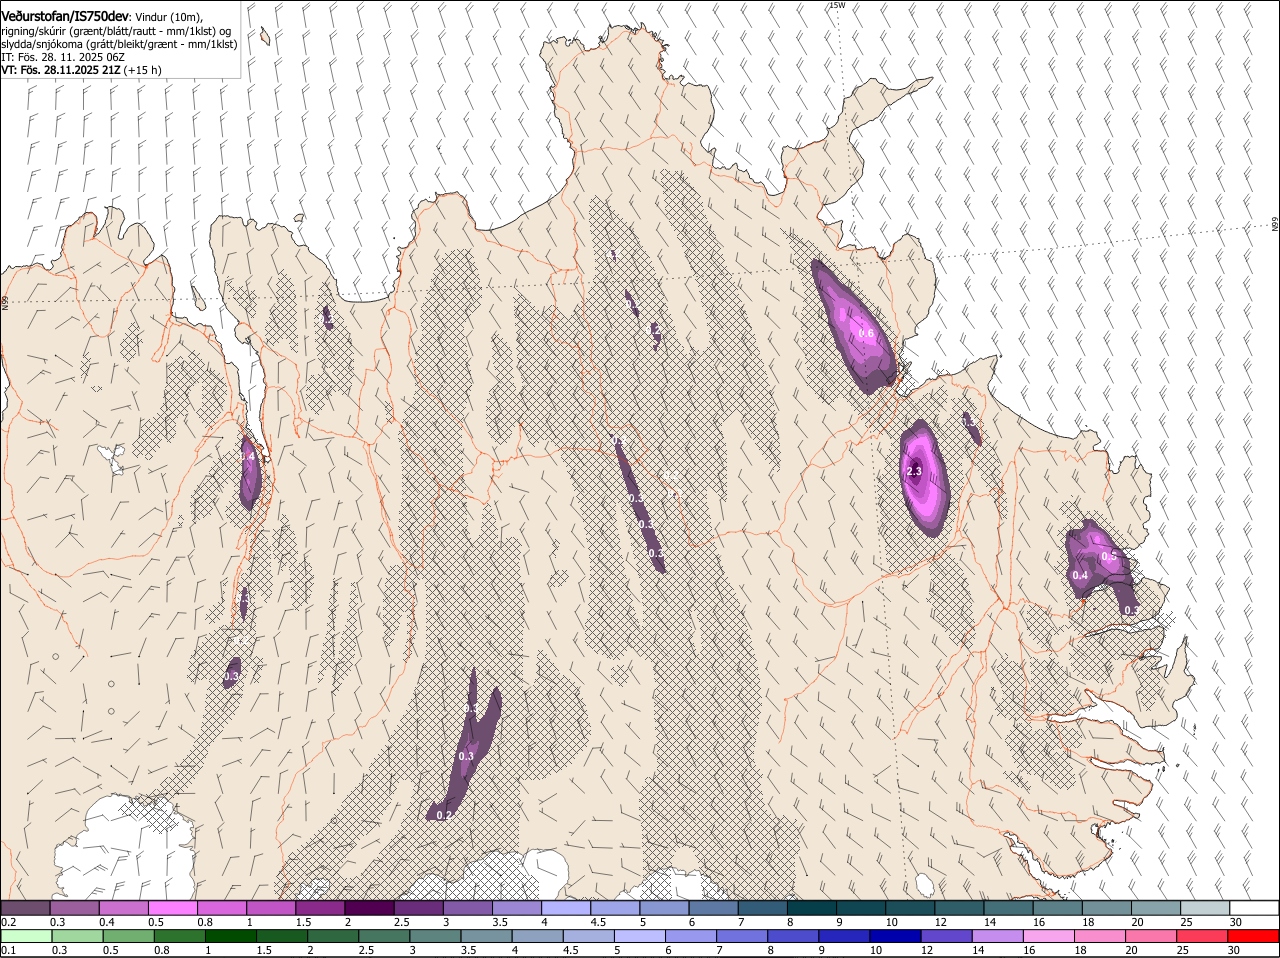Pick the dark blue swatch labeled 10 in green scale
Viewport: 1280px width, 958px height.
coord(895,936)
